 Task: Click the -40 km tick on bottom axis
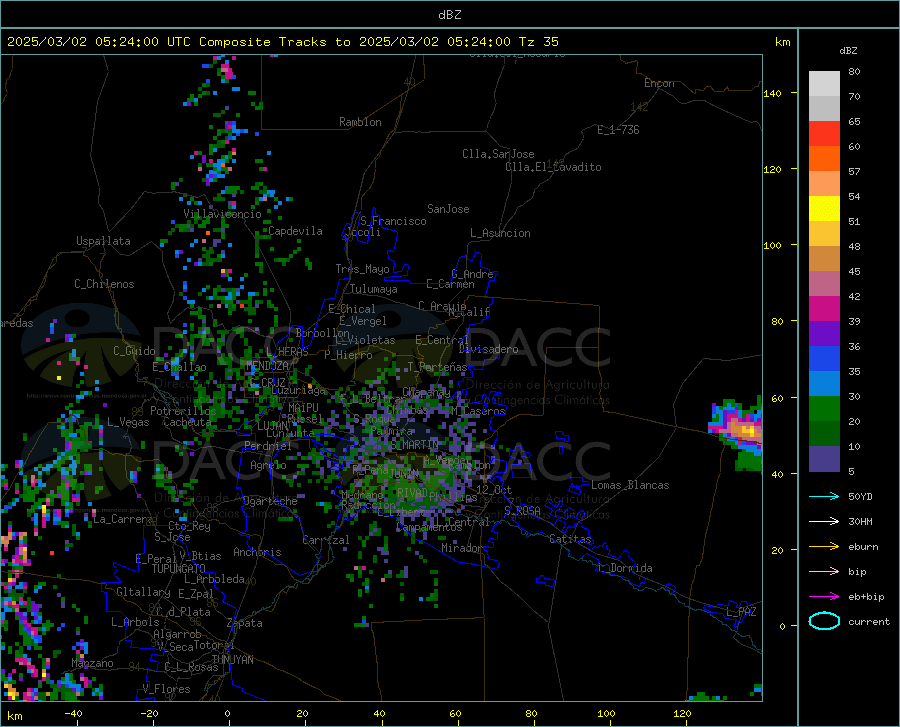73,714
